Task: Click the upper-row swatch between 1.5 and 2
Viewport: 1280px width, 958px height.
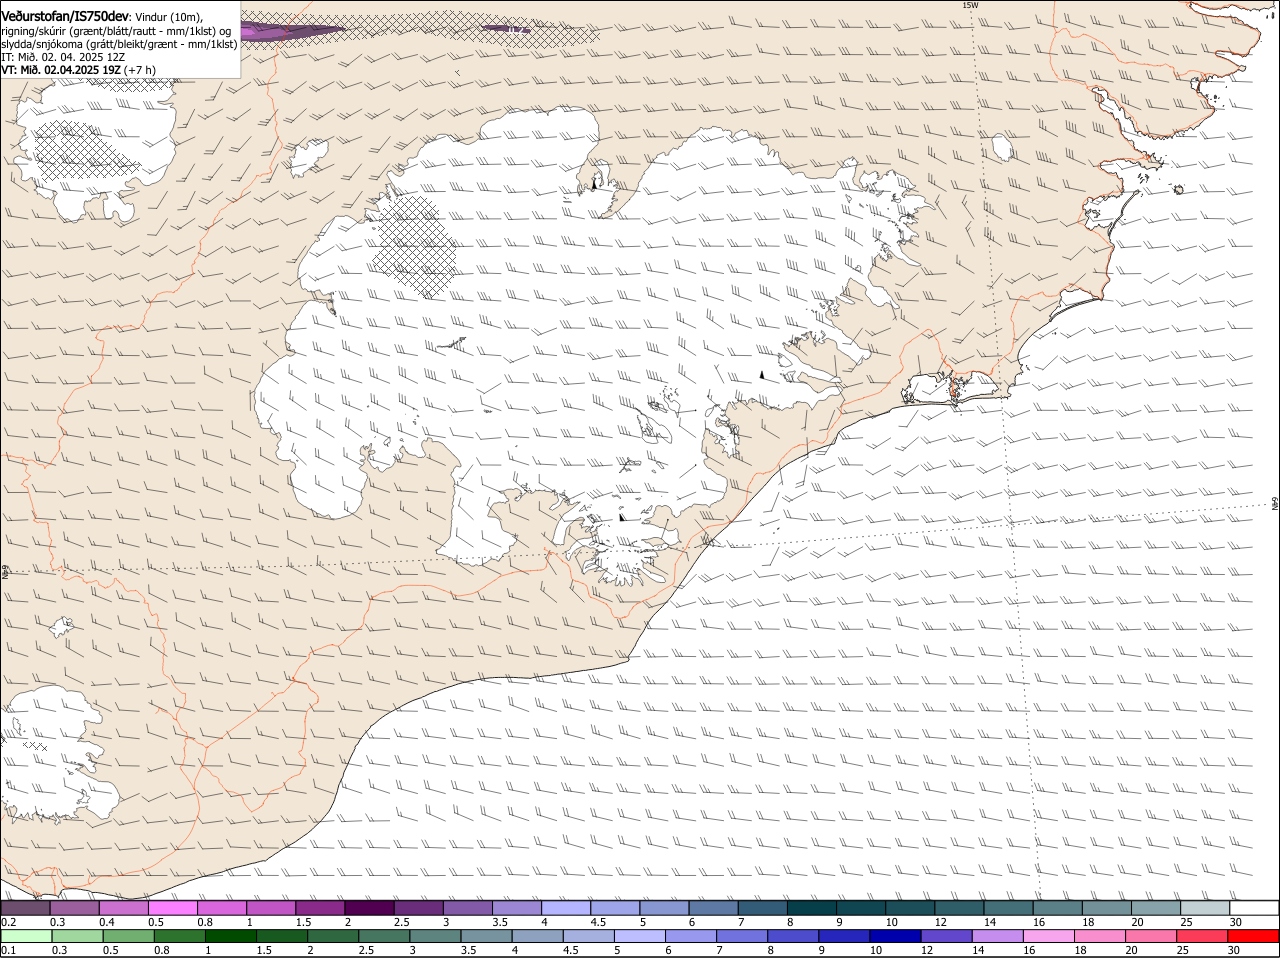Action: click(320, 908)
